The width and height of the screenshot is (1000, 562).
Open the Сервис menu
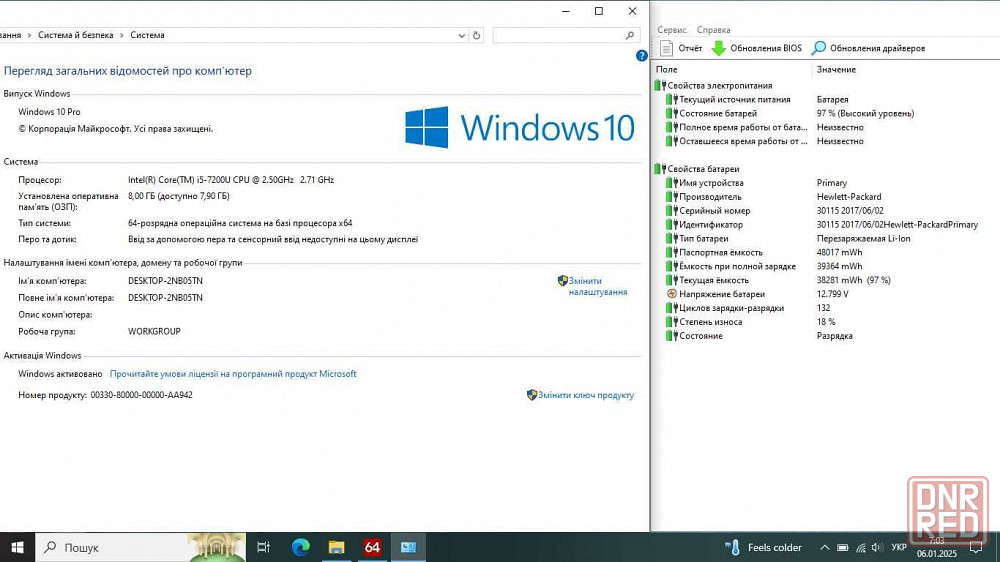point(672,30)
